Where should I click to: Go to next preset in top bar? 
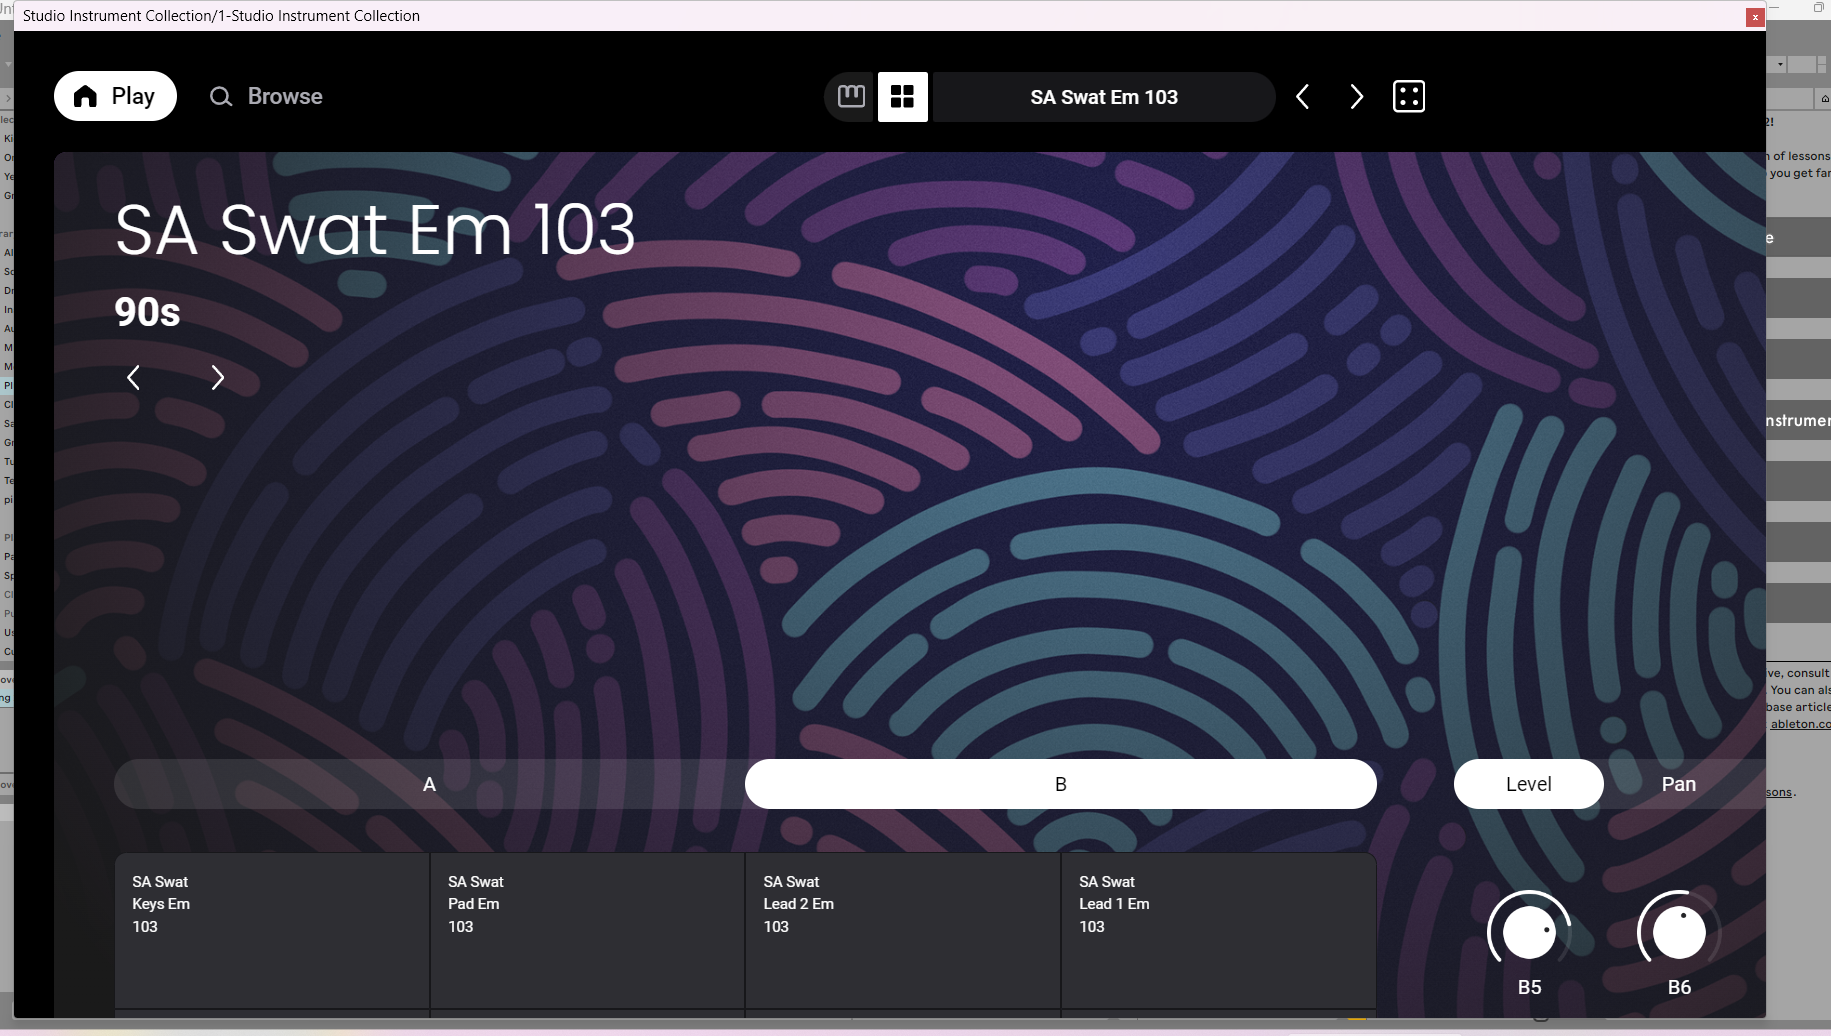pos(1356,97)
